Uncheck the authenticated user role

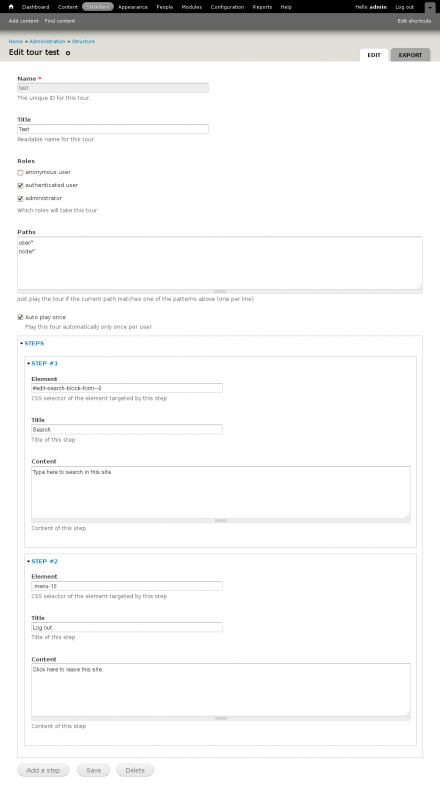pos(20,186)
